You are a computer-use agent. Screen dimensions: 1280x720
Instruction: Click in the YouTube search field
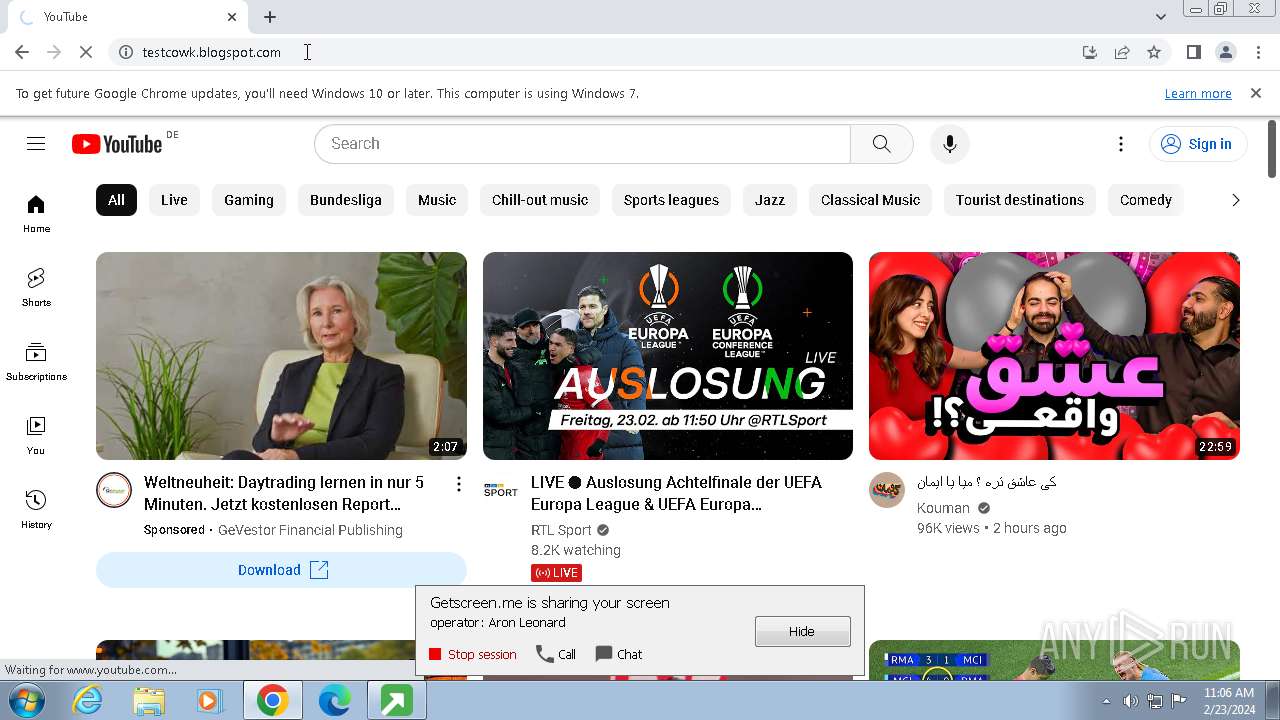tap(582, 144)
